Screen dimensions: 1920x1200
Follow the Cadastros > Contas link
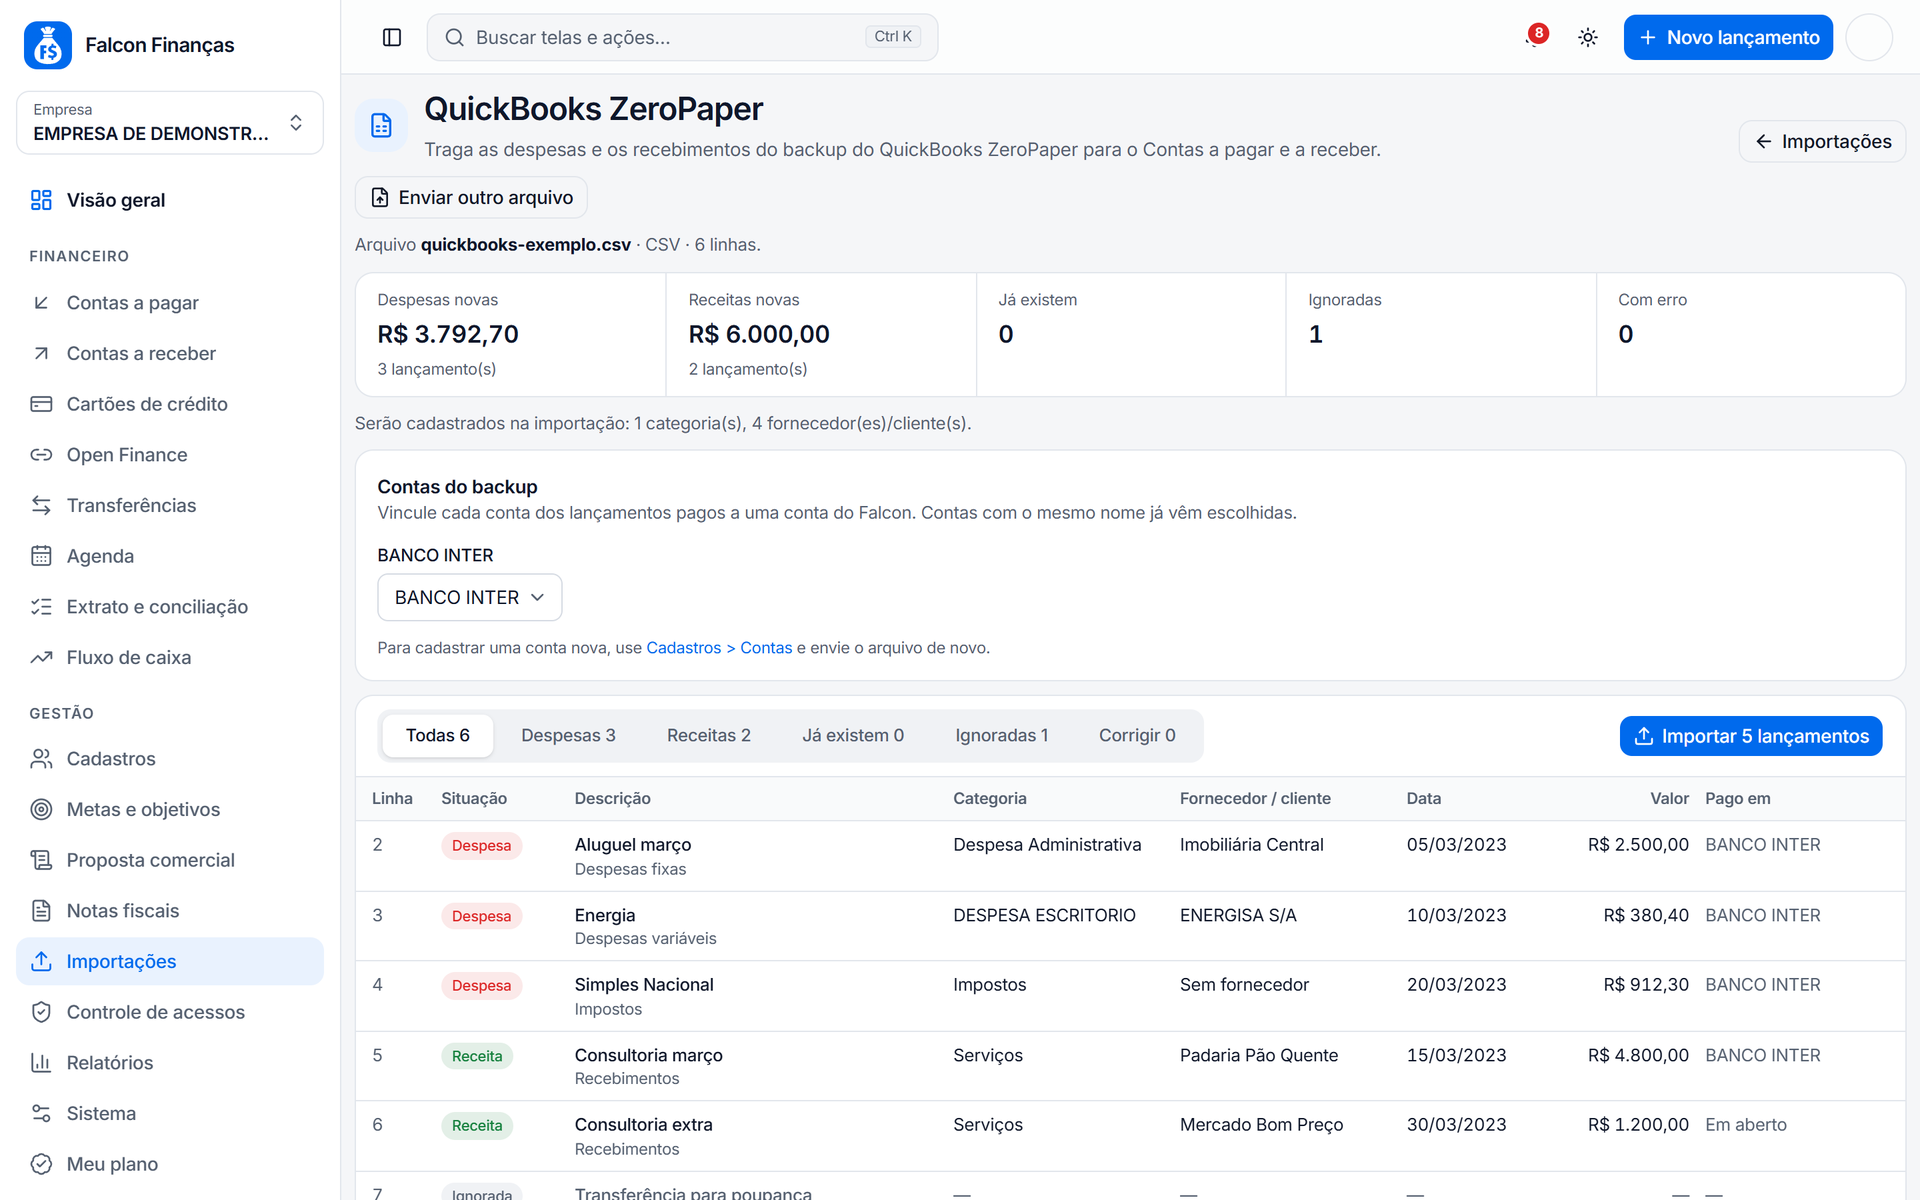[x=719, y=648]
